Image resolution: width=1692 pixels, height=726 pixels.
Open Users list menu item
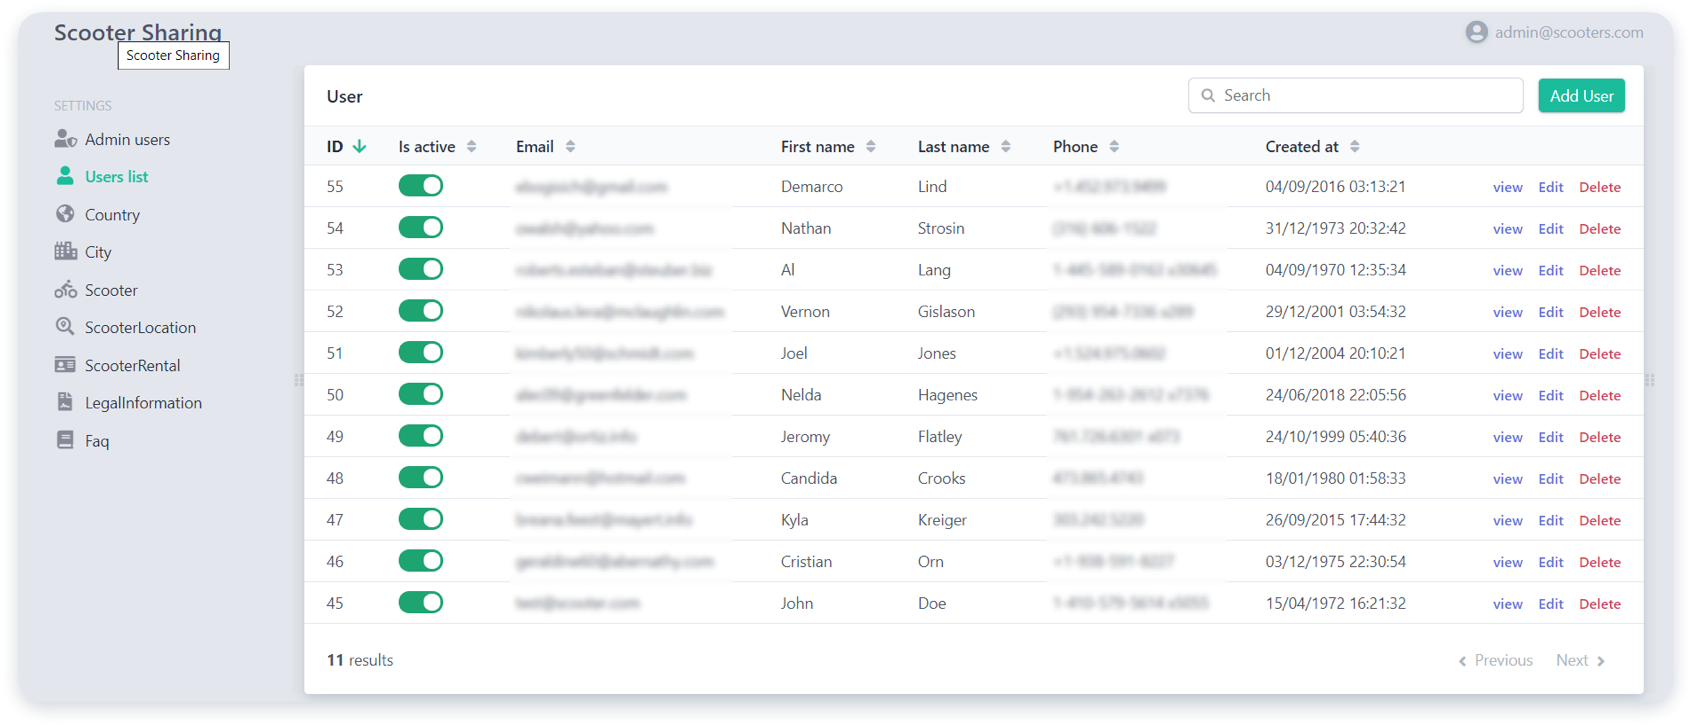tap(116, 176)
